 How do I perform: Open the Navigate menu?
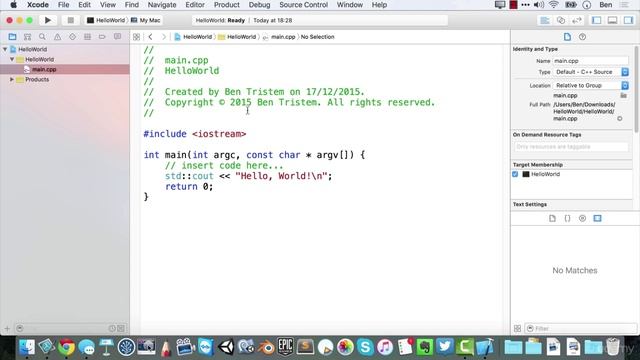[162, 5]
